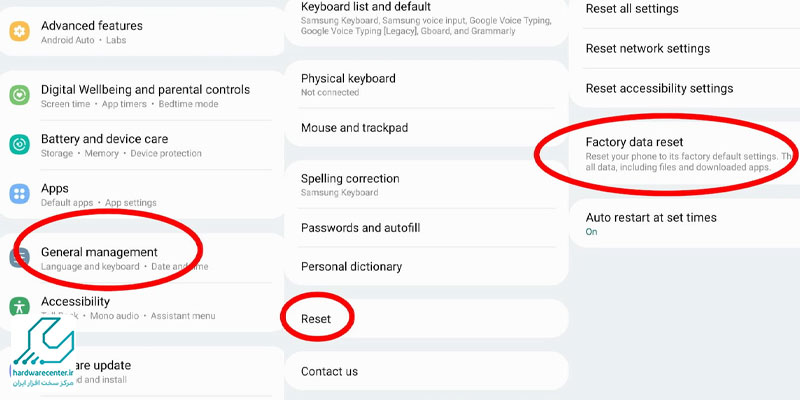The image size is (800, 400).
Task: Tap Contact us
Action: (329, 371)
